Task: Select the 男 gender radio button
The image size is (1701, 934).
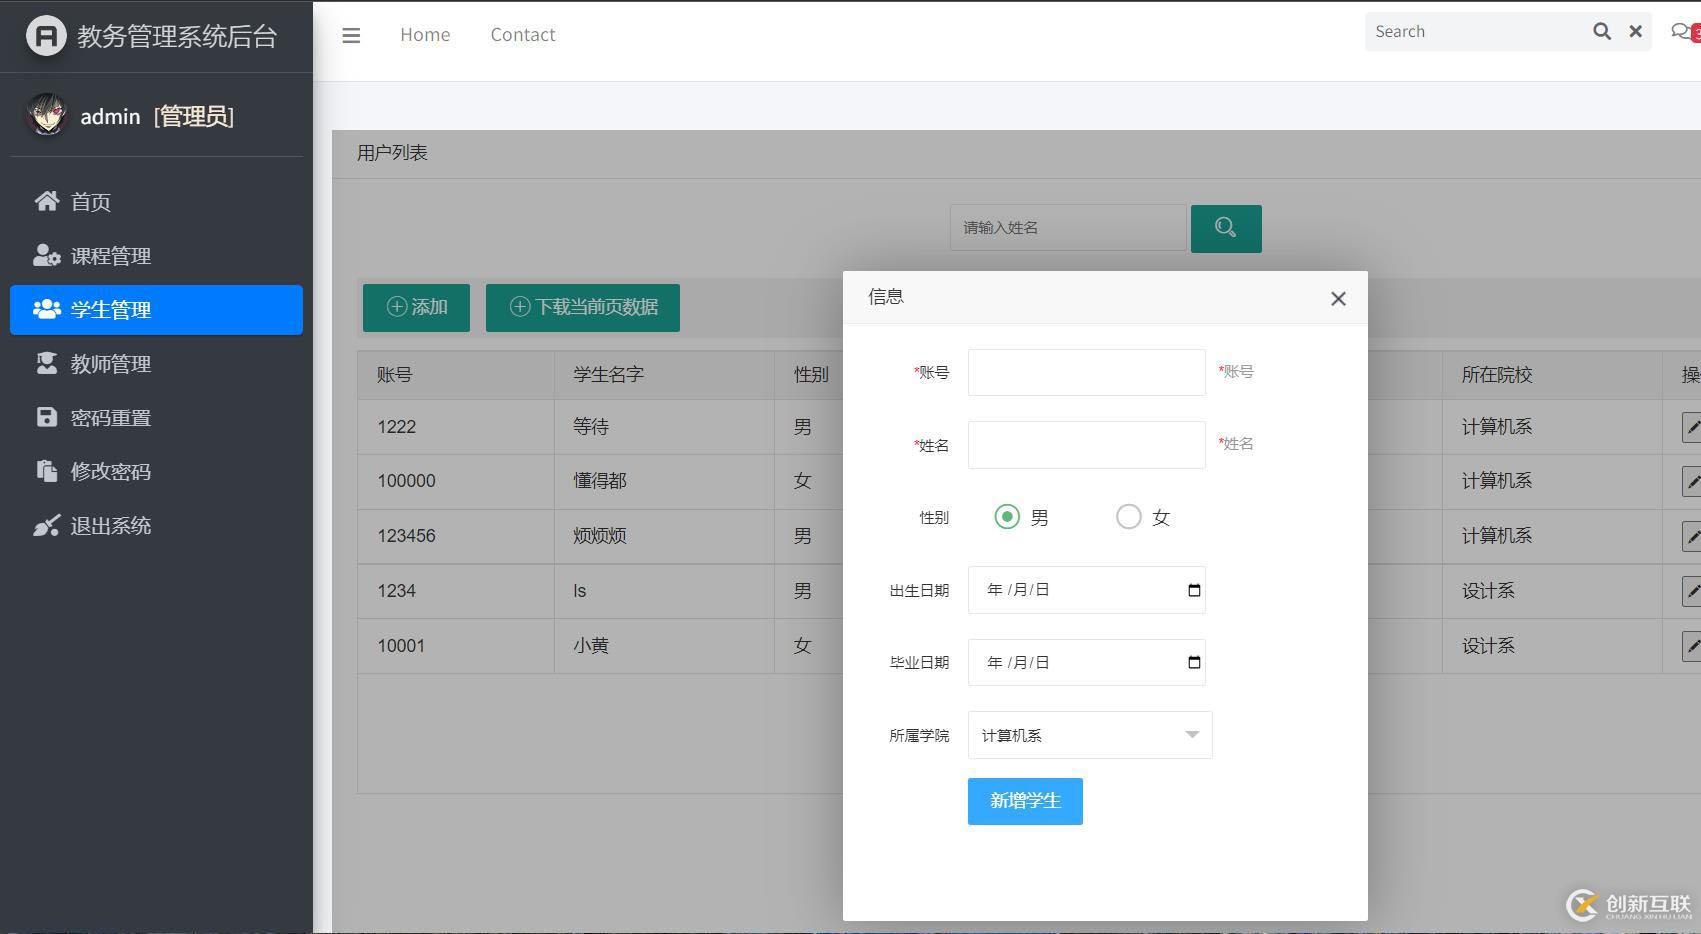Action: tap(1007, 517)
